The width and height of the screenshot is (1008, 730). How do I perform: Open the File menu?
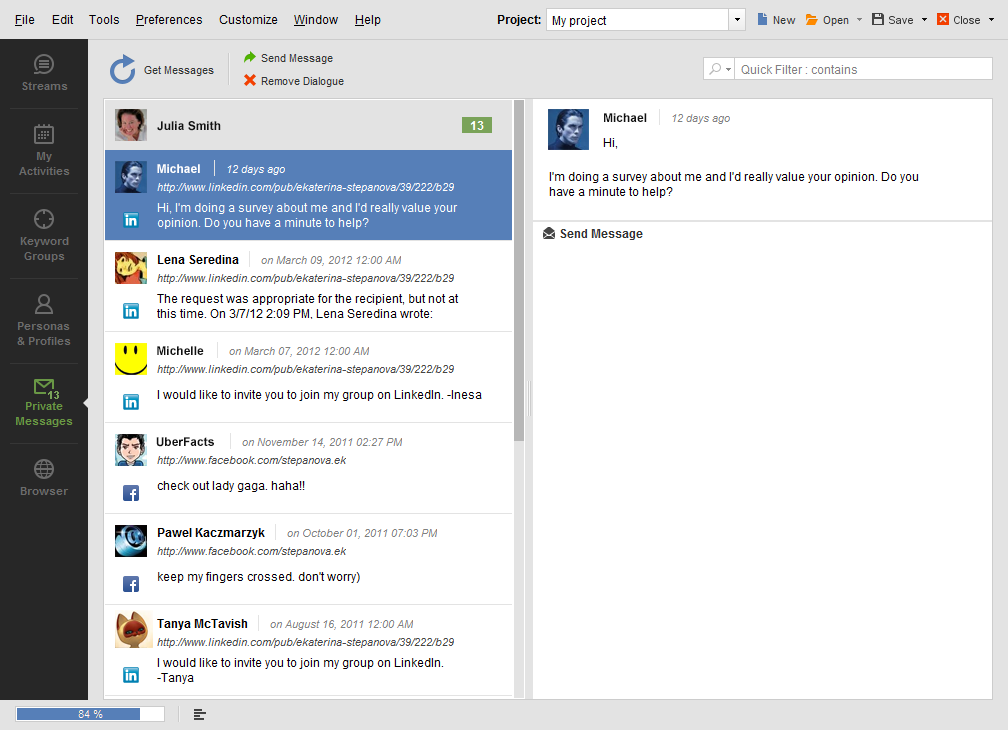pyautogui.click(x=24, y=20)
